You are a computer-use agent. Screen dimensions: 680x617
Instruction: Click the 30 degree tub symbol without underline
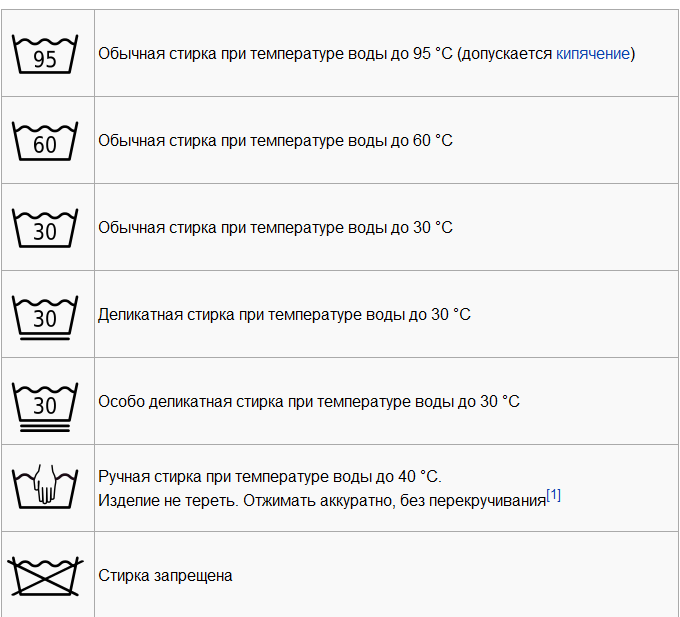point(45,228)
